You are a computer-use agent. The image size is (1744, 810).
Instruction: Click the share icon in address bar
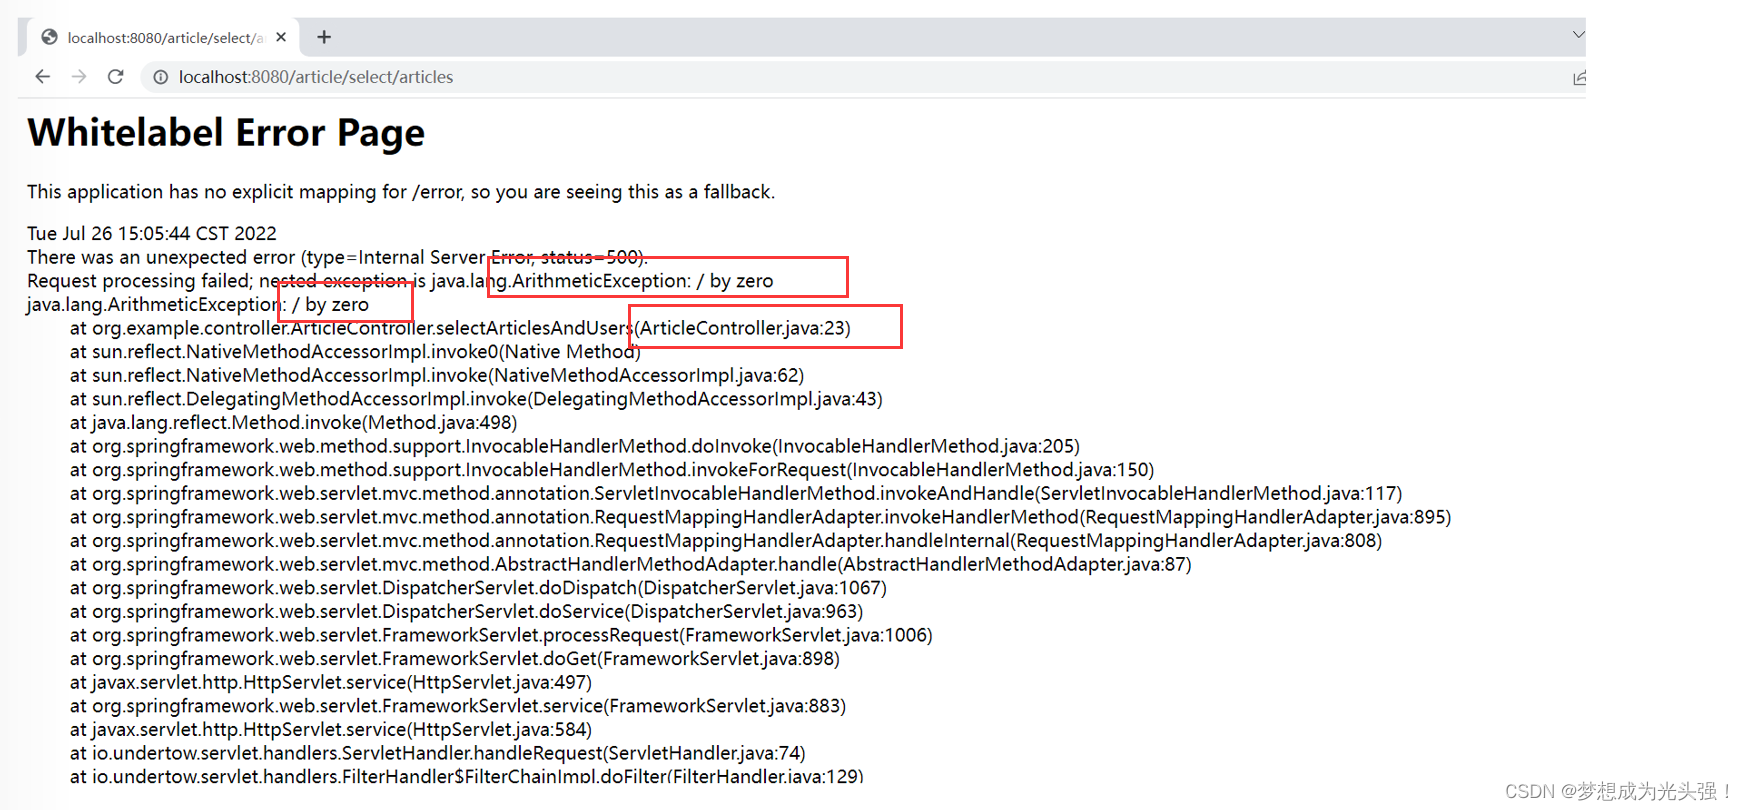tap(1579, 77)
